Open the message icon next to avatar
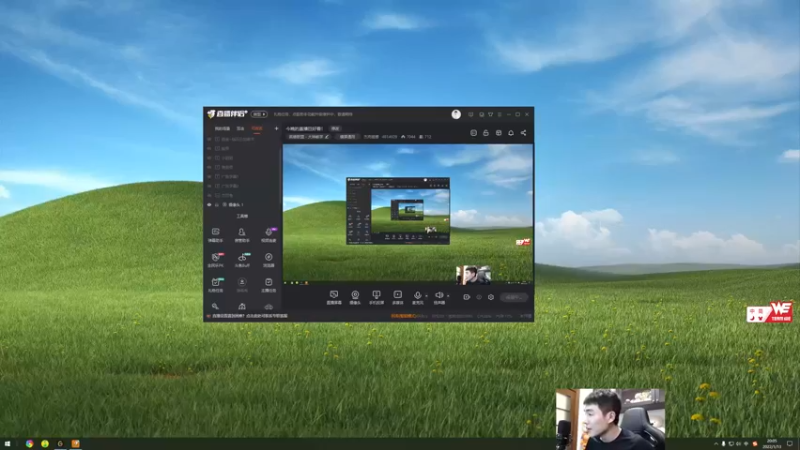 pos(471,114)
